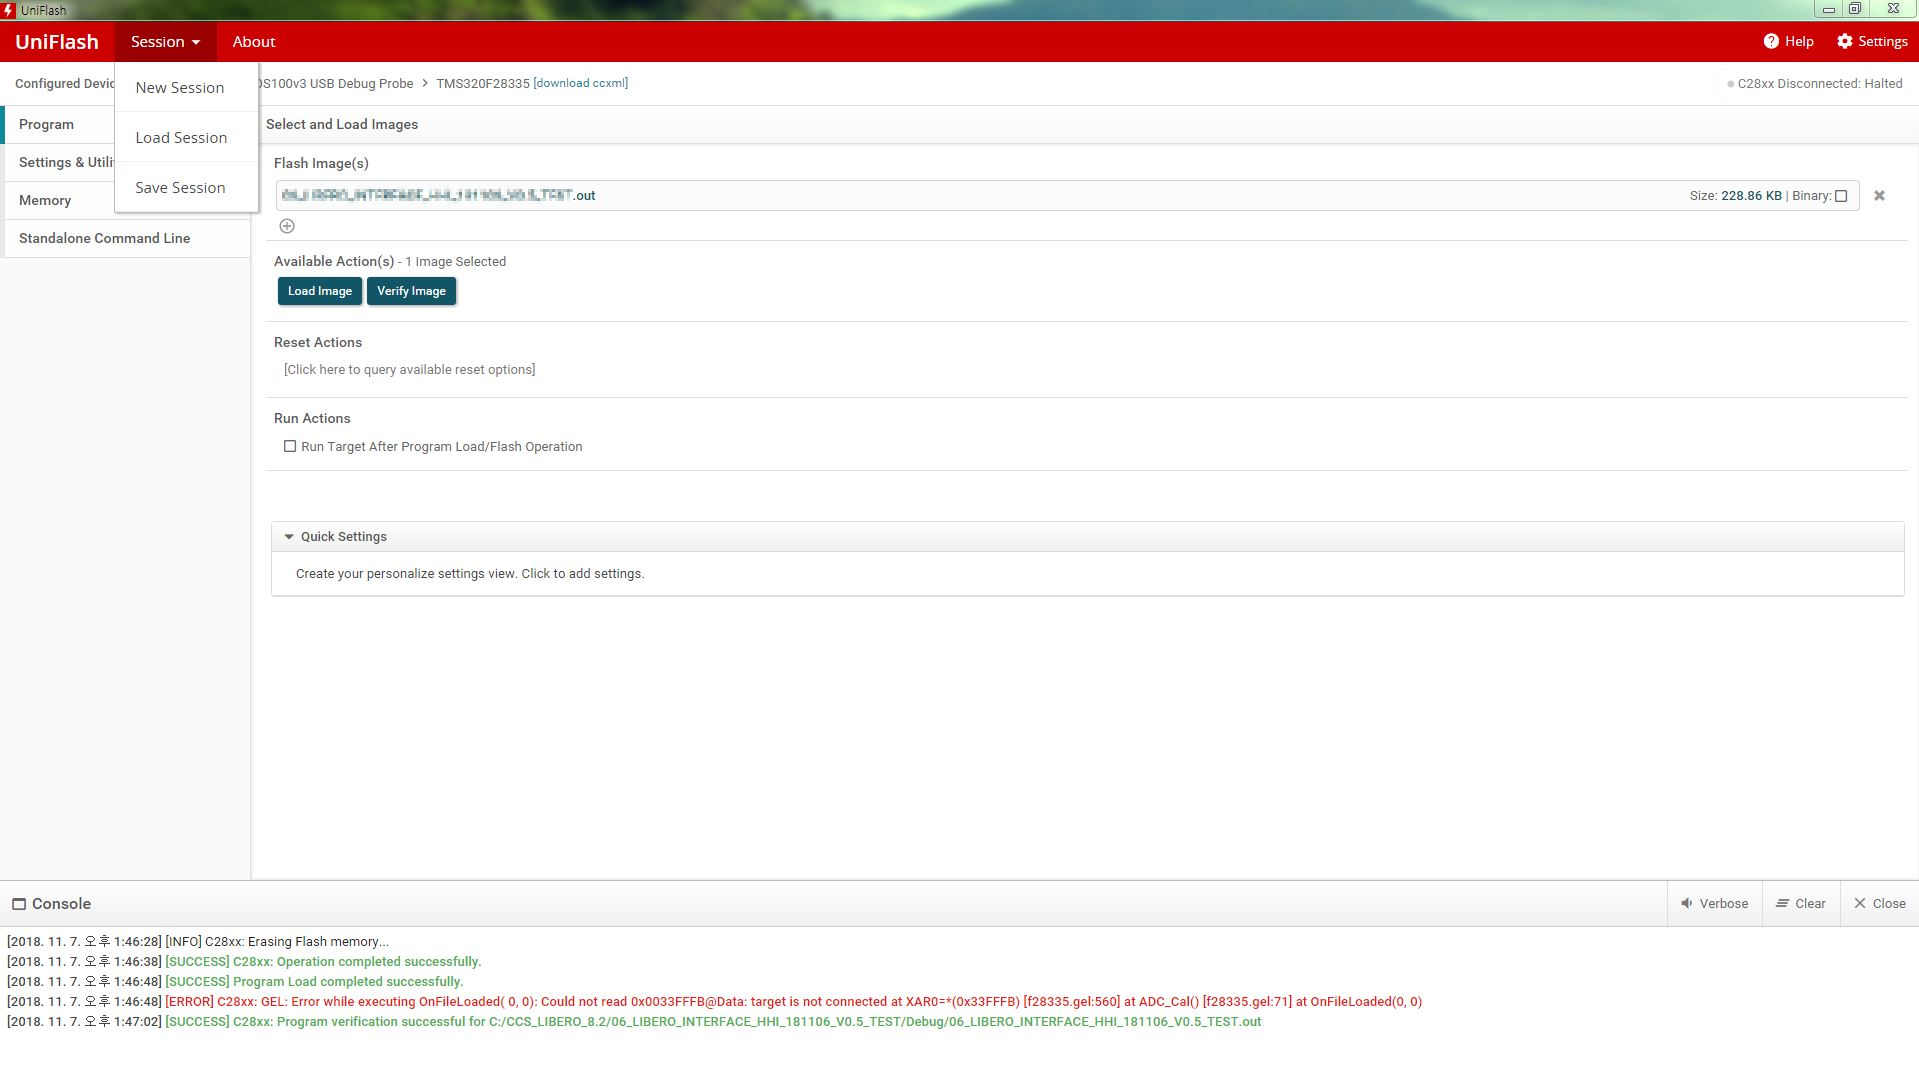Clear the console log
The image size is (1919, 1079).
(x=1800, y=903)
